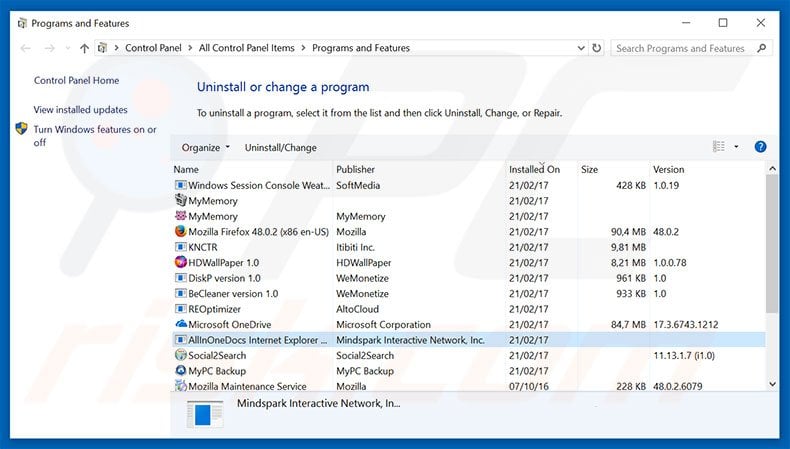Select Mozilla Maintenance Service icon
The image size is (790, 449).
tap(180, 386)
